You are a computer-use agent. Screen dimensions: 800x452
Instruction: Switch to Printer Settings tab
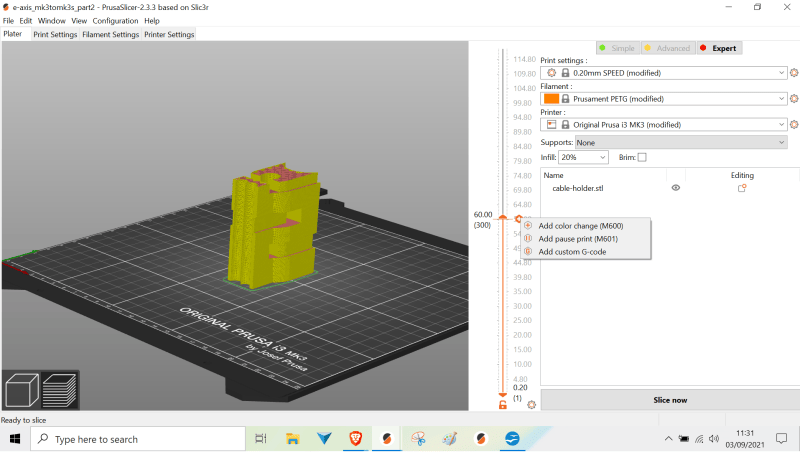click(x=169, y=34)
